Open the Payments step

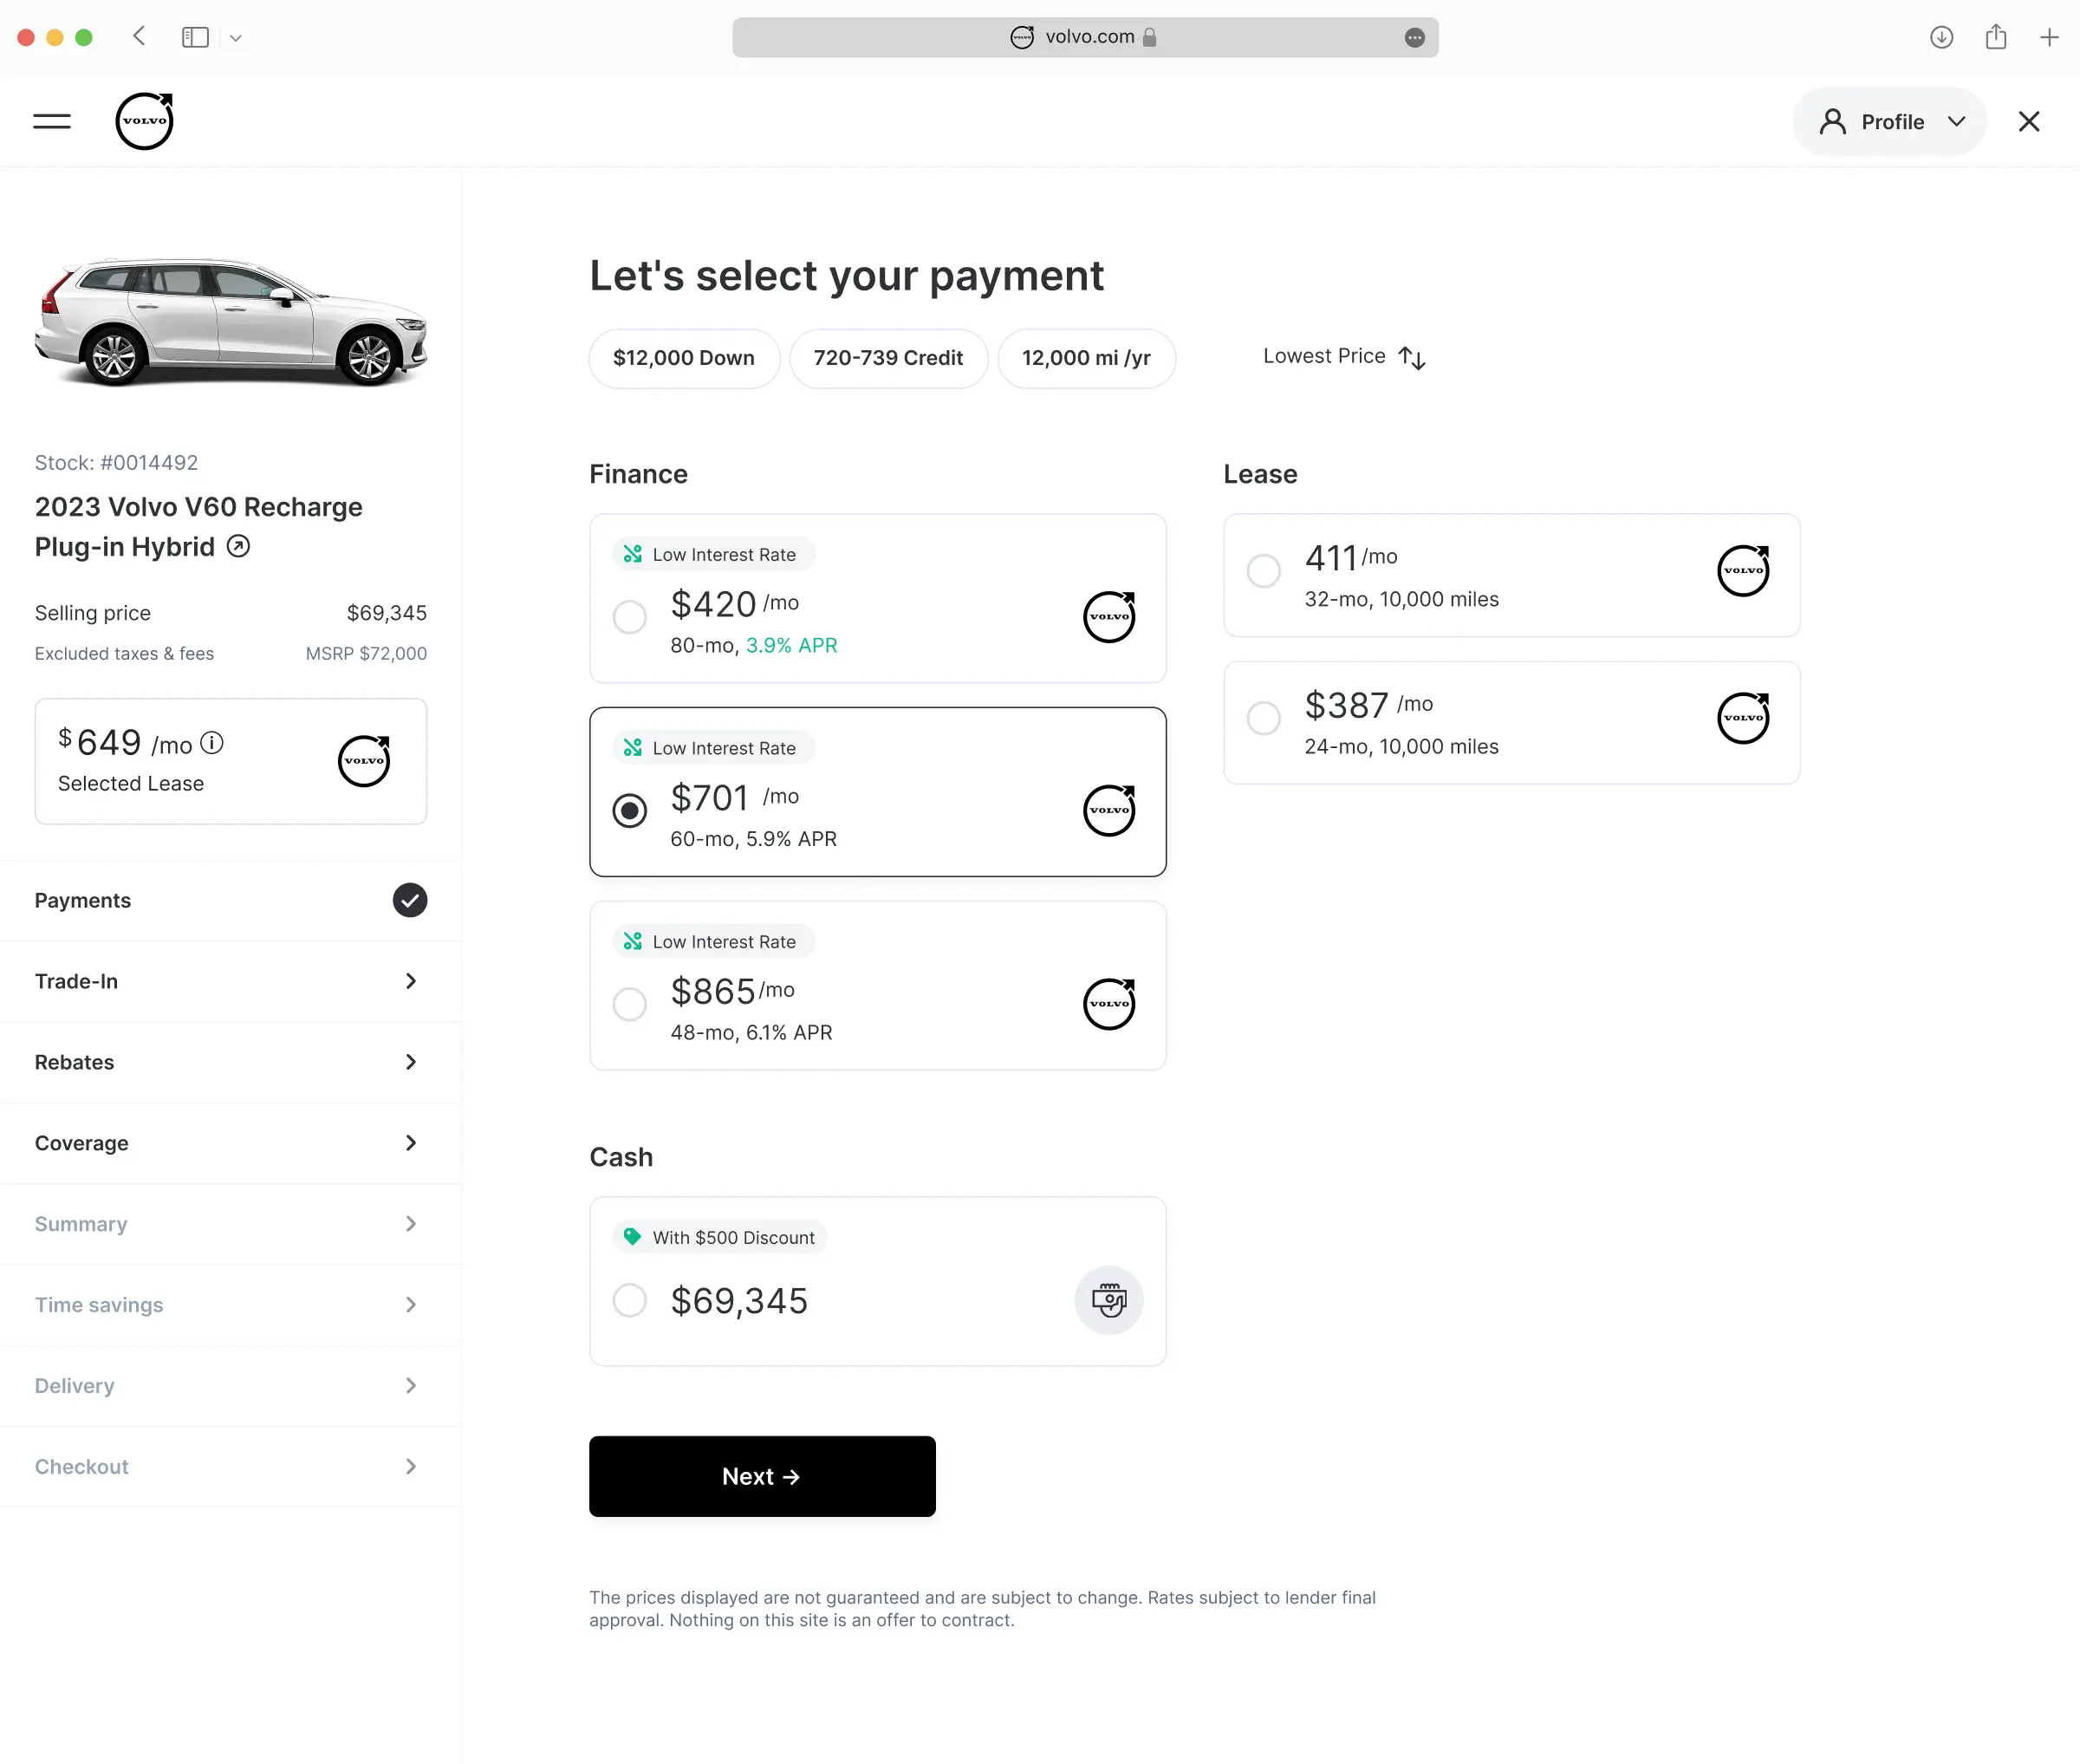(230, 900)
